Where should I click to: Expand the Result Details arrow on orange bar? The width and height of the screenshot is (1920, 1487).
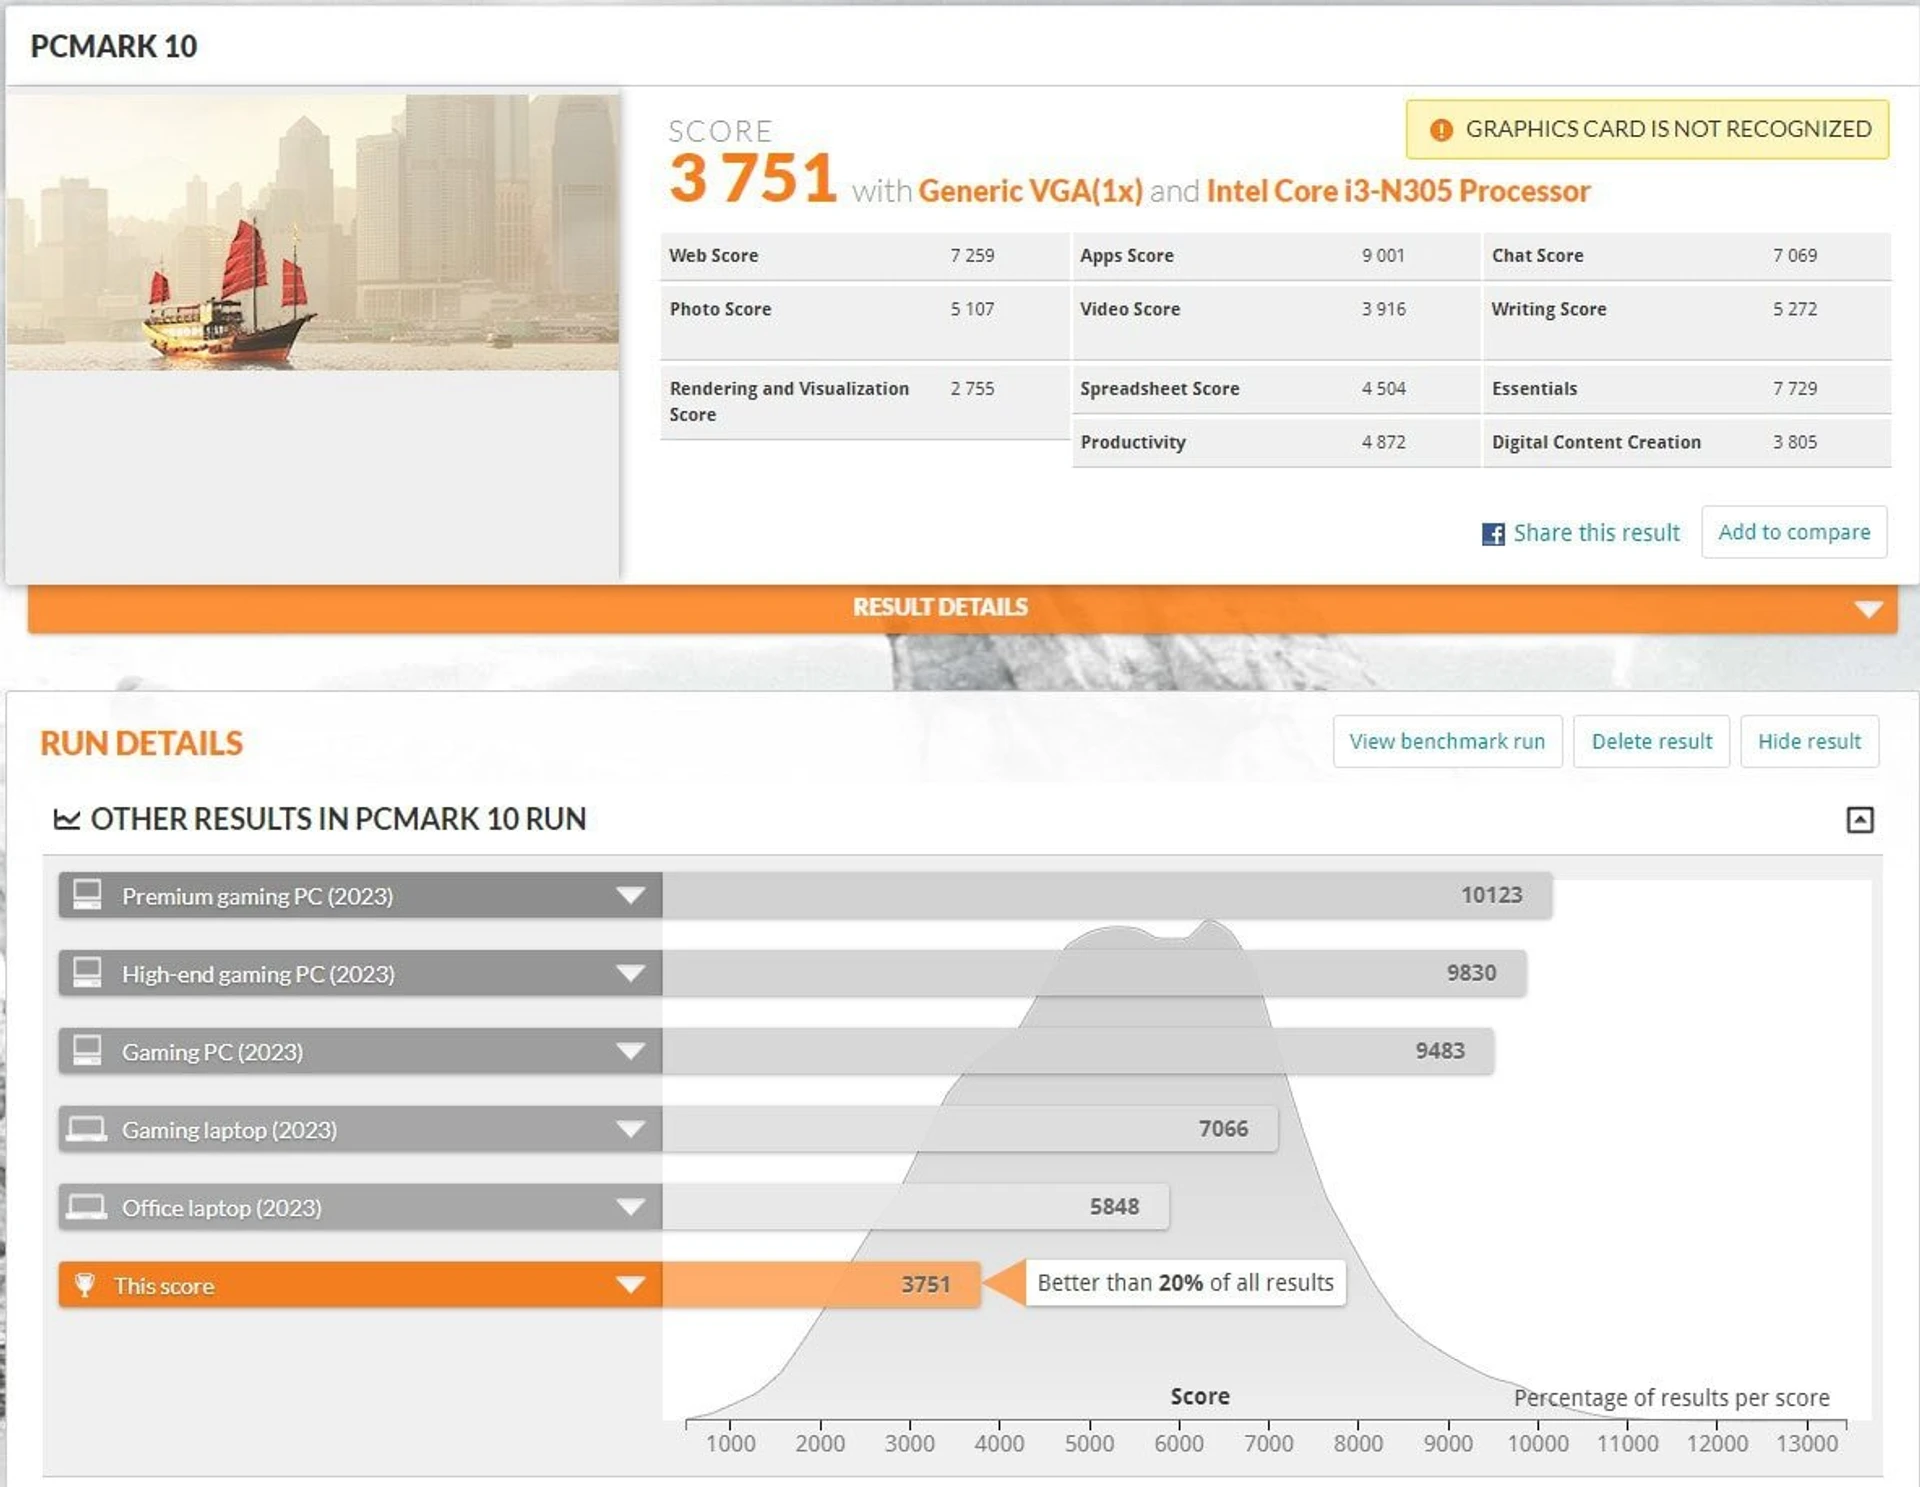point(1868,609)
